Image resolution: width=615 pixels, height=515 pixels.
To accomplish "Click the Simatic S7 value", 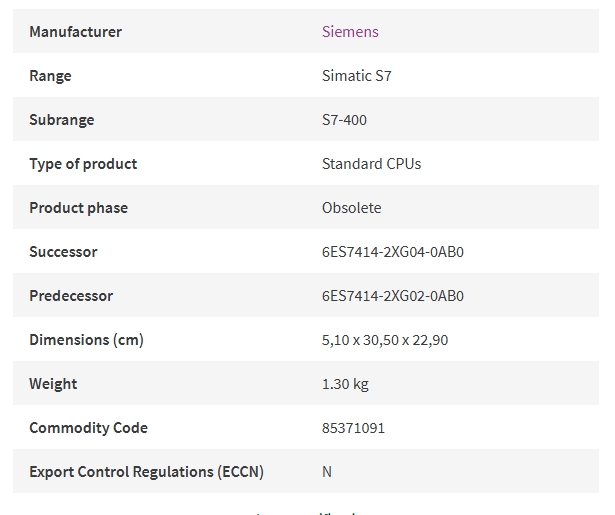I will click(357, 76).
